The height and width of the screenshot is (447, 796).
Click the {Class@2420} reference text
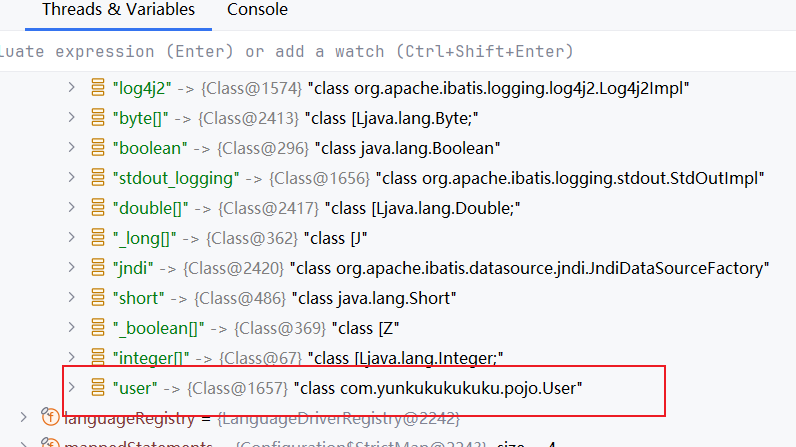234,268
